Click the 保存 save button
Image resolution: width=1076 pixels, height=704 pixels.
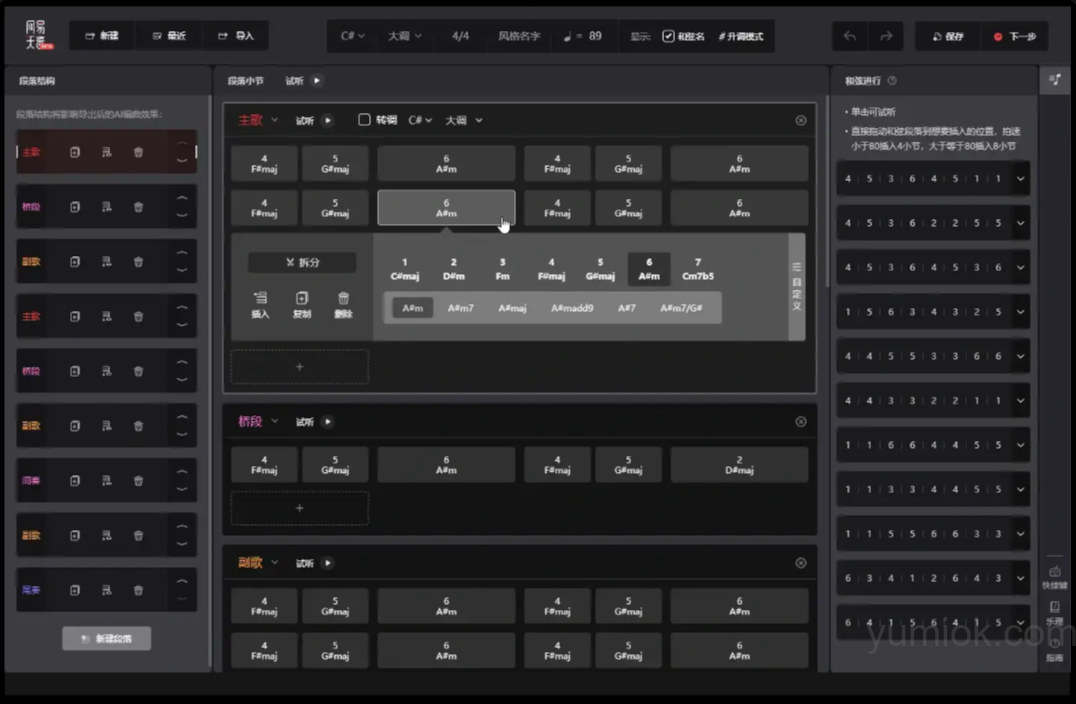point(948,36)
